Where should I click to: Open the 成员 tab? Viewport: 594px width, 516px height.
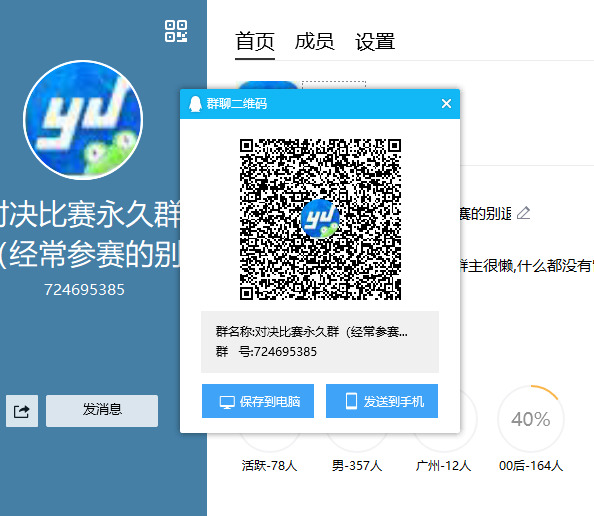coord(314,42)
